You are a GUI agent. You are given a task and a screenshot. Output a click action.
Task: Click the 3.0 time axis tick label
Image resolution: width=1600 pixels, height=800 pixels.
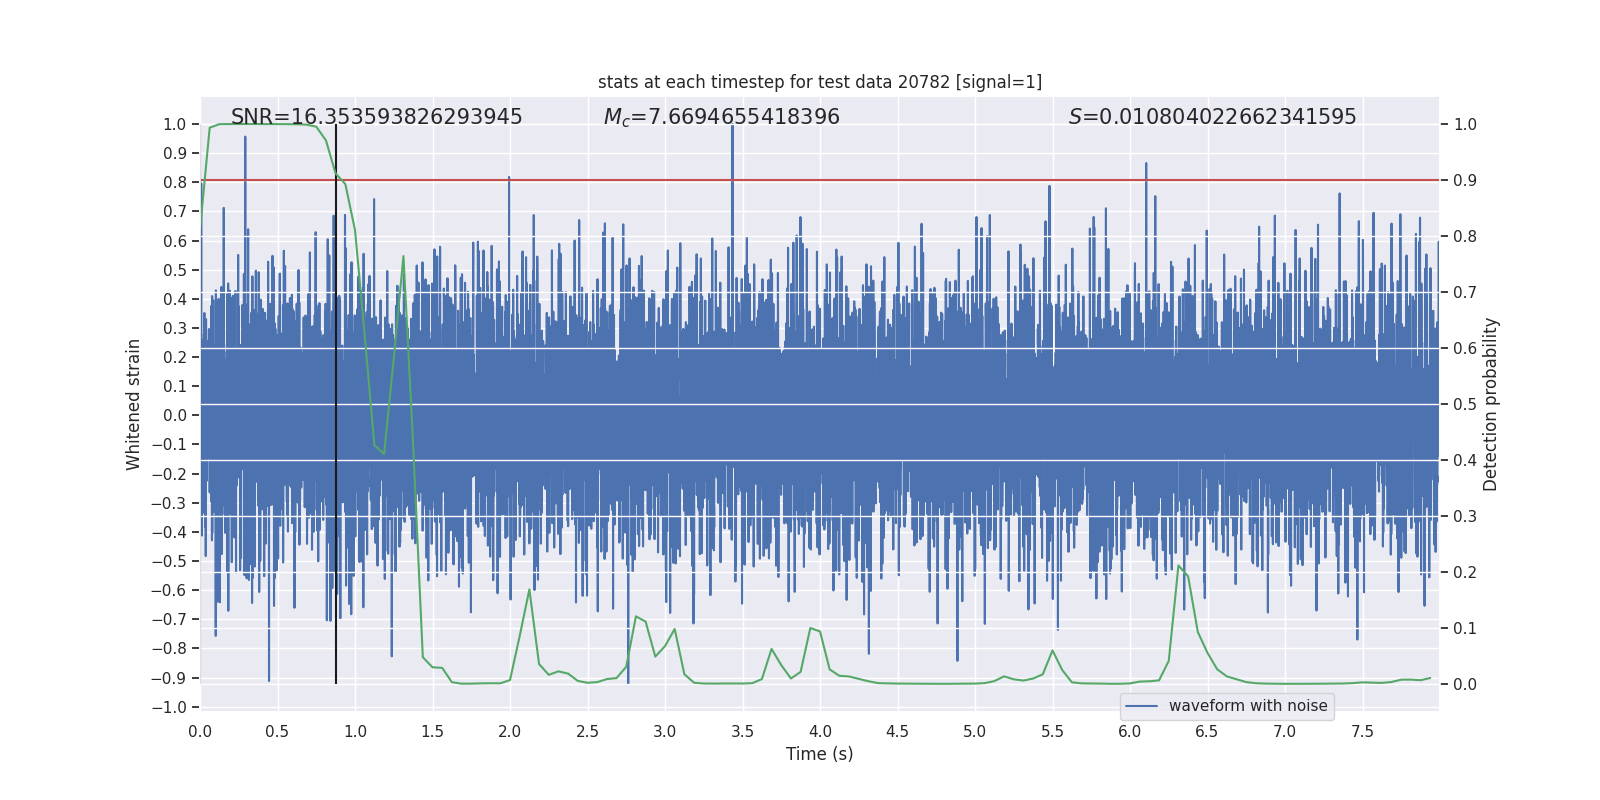(665, 731)
